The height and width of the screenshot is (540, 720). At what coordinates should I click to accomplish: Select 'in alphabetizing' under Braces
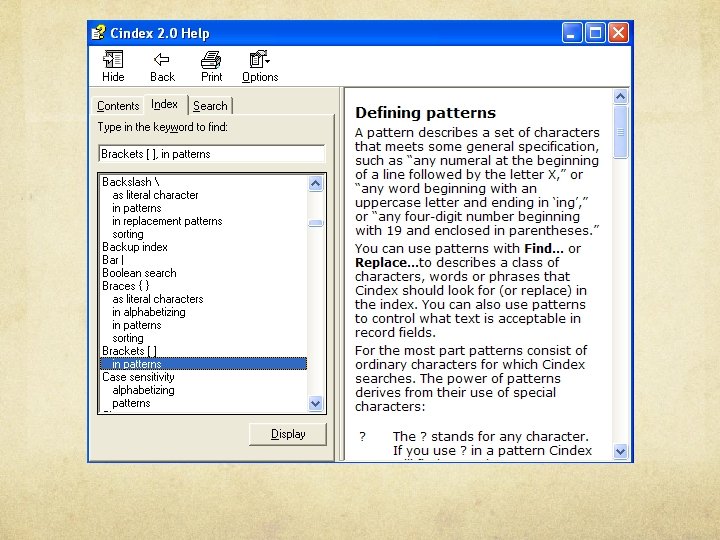tap(149, 312)
